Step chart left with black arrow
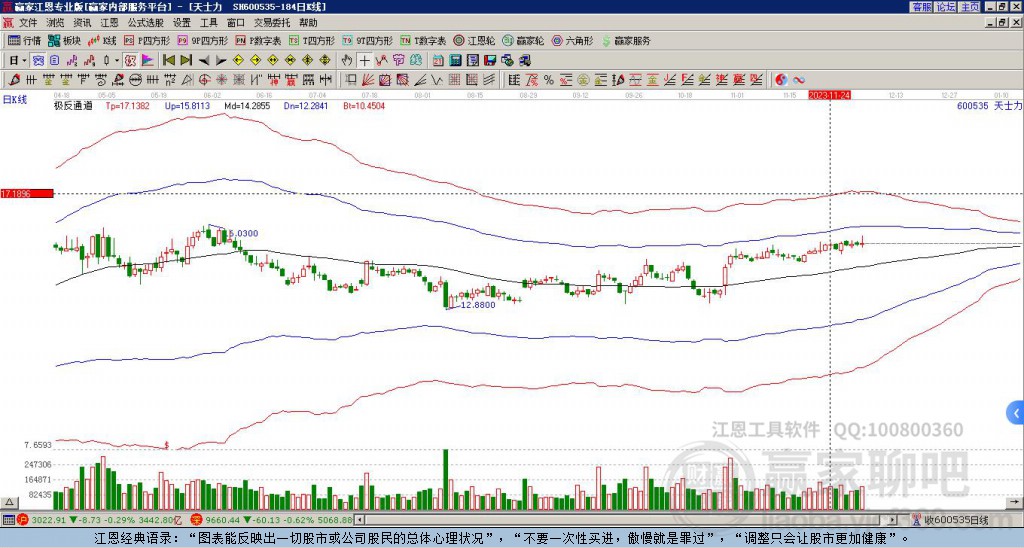 pos(204,60)
